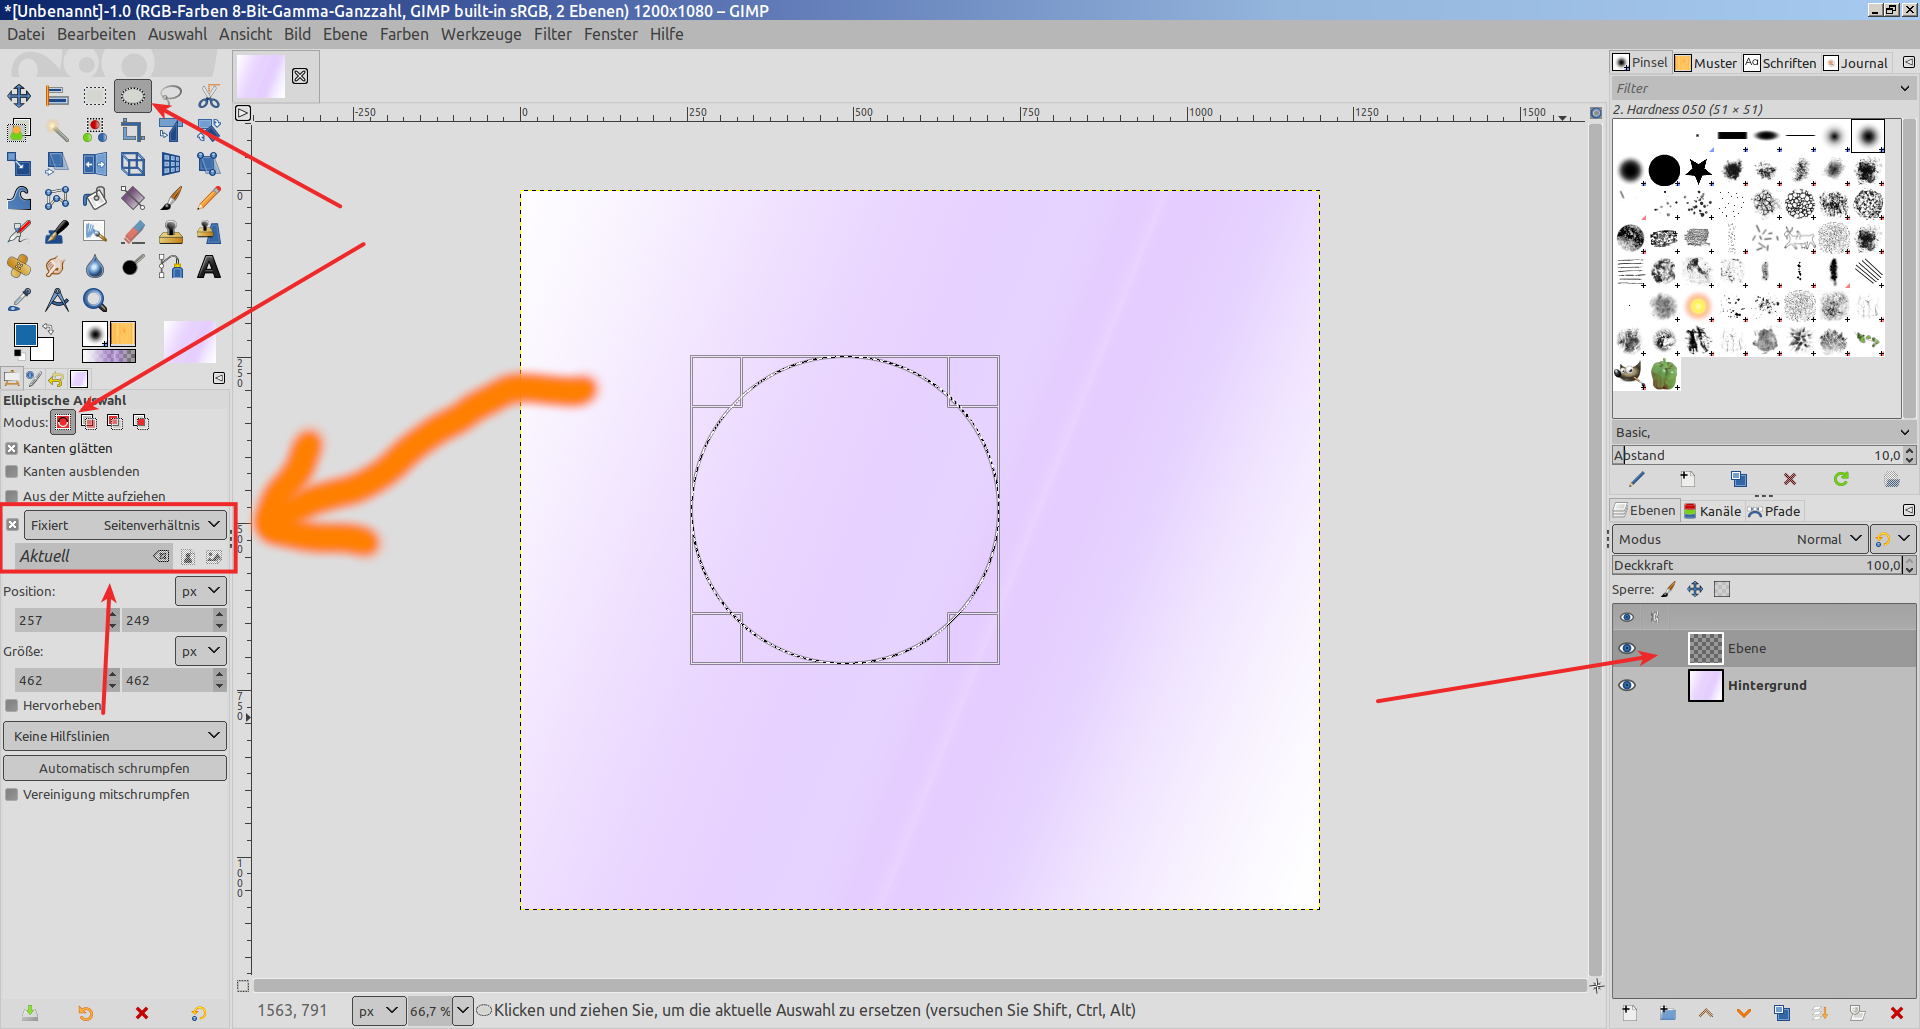Click the Aktuell aspect ratio field
1920x1029 pixels.
85,556
